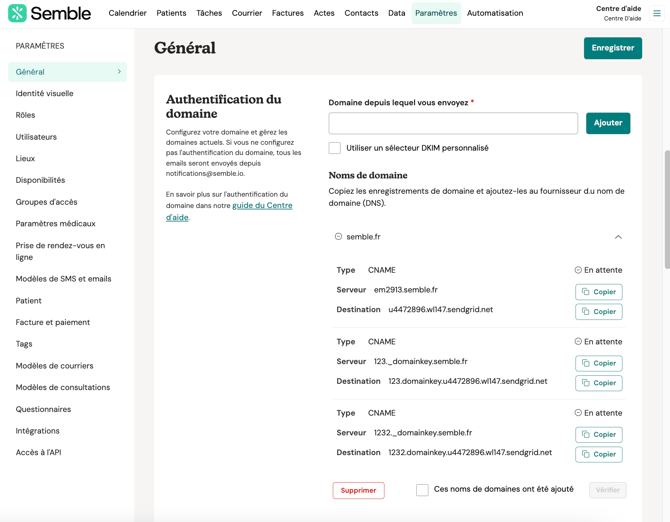Go to the Calendrier menu
The width and height of the screenshot is (670, 522).
[x=127, y=13]
